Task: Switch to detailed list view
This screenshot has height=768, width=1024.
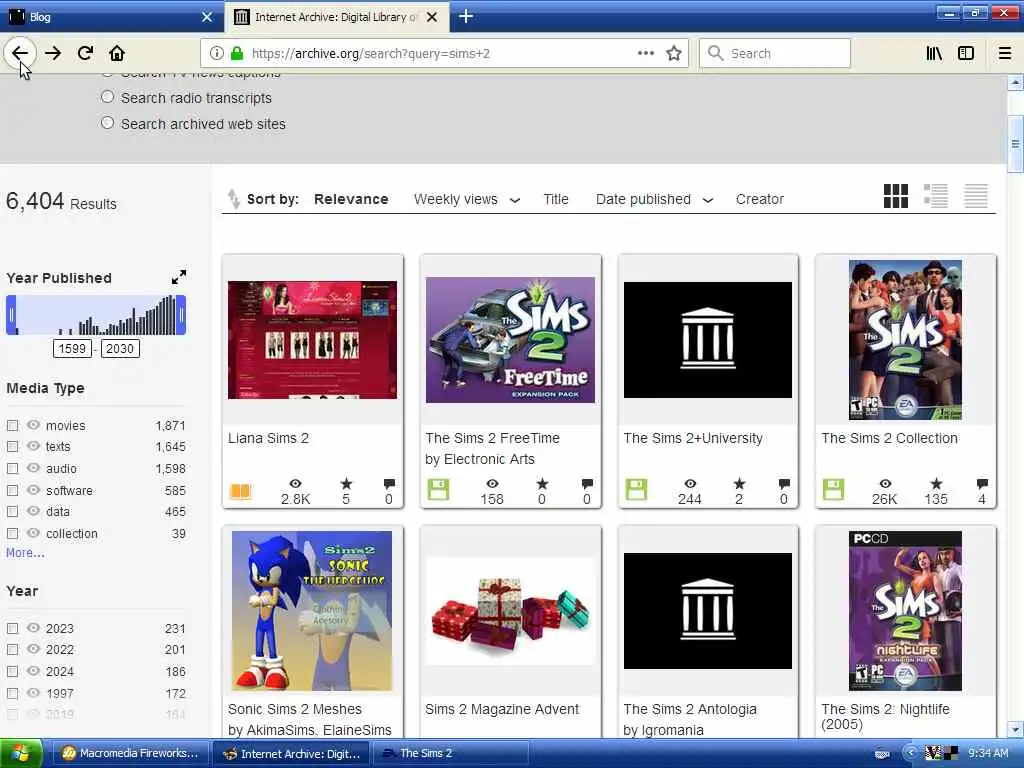Action: coord(936,196)
